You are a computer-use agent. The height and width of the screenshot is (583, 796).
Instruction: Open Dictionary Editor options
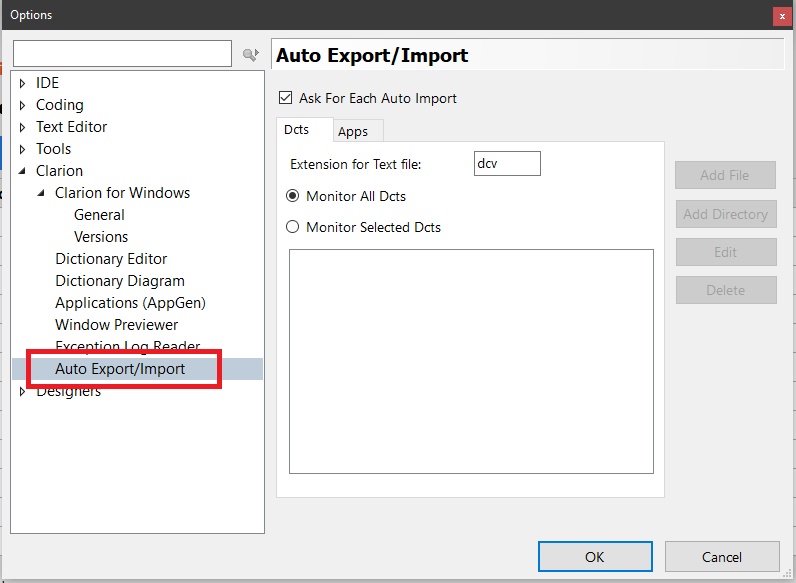tap(111, 259)
